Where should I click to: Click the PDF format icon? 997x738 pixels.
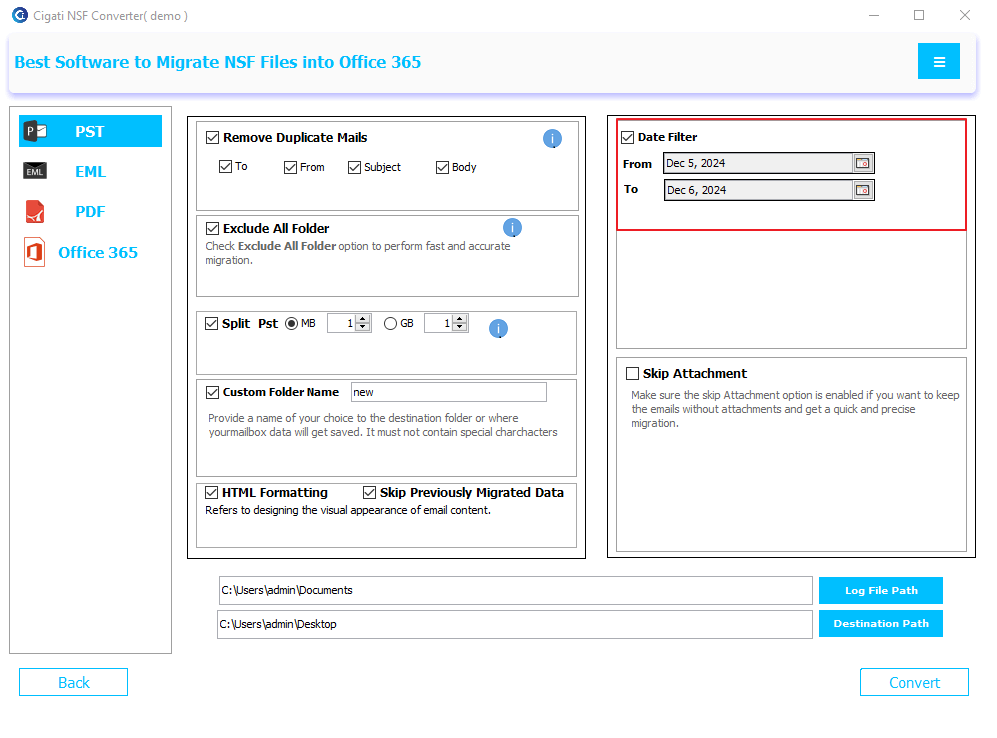[35, 212]
